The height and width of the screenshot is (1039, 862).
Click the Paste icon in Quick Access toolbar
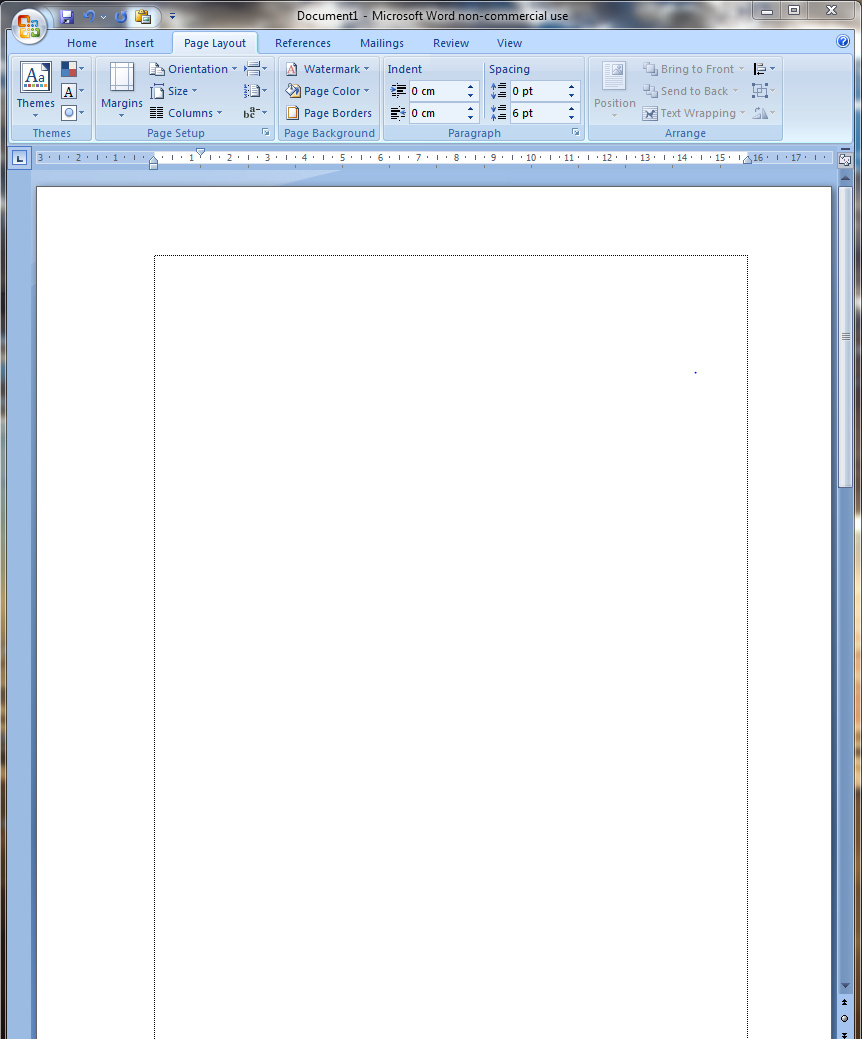point(143,17)
